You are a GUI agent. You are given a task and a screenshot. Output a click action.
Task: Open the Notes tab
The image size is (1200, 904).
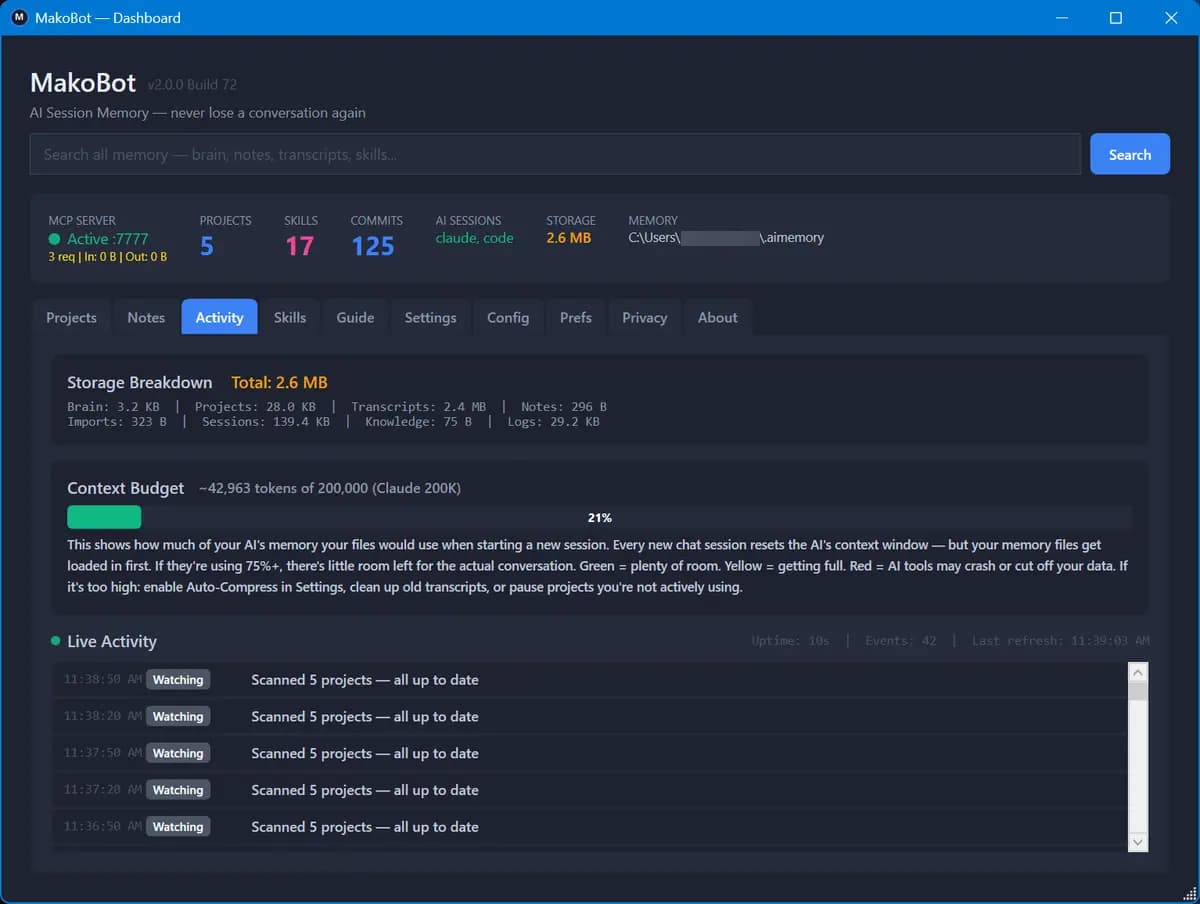146,317
